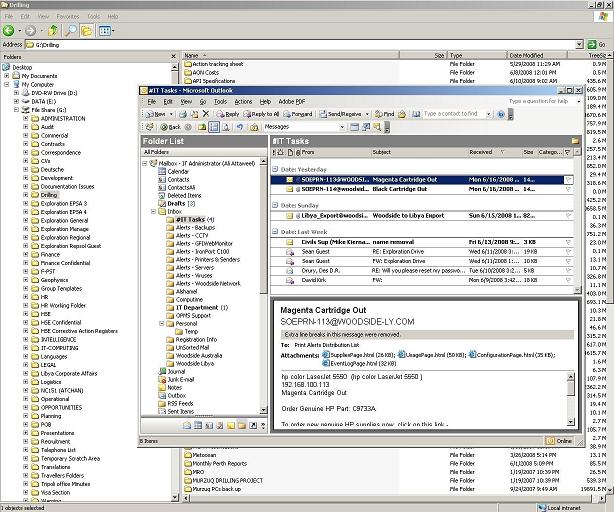Collapse the Date: Sunday message group

pos(275,205)
